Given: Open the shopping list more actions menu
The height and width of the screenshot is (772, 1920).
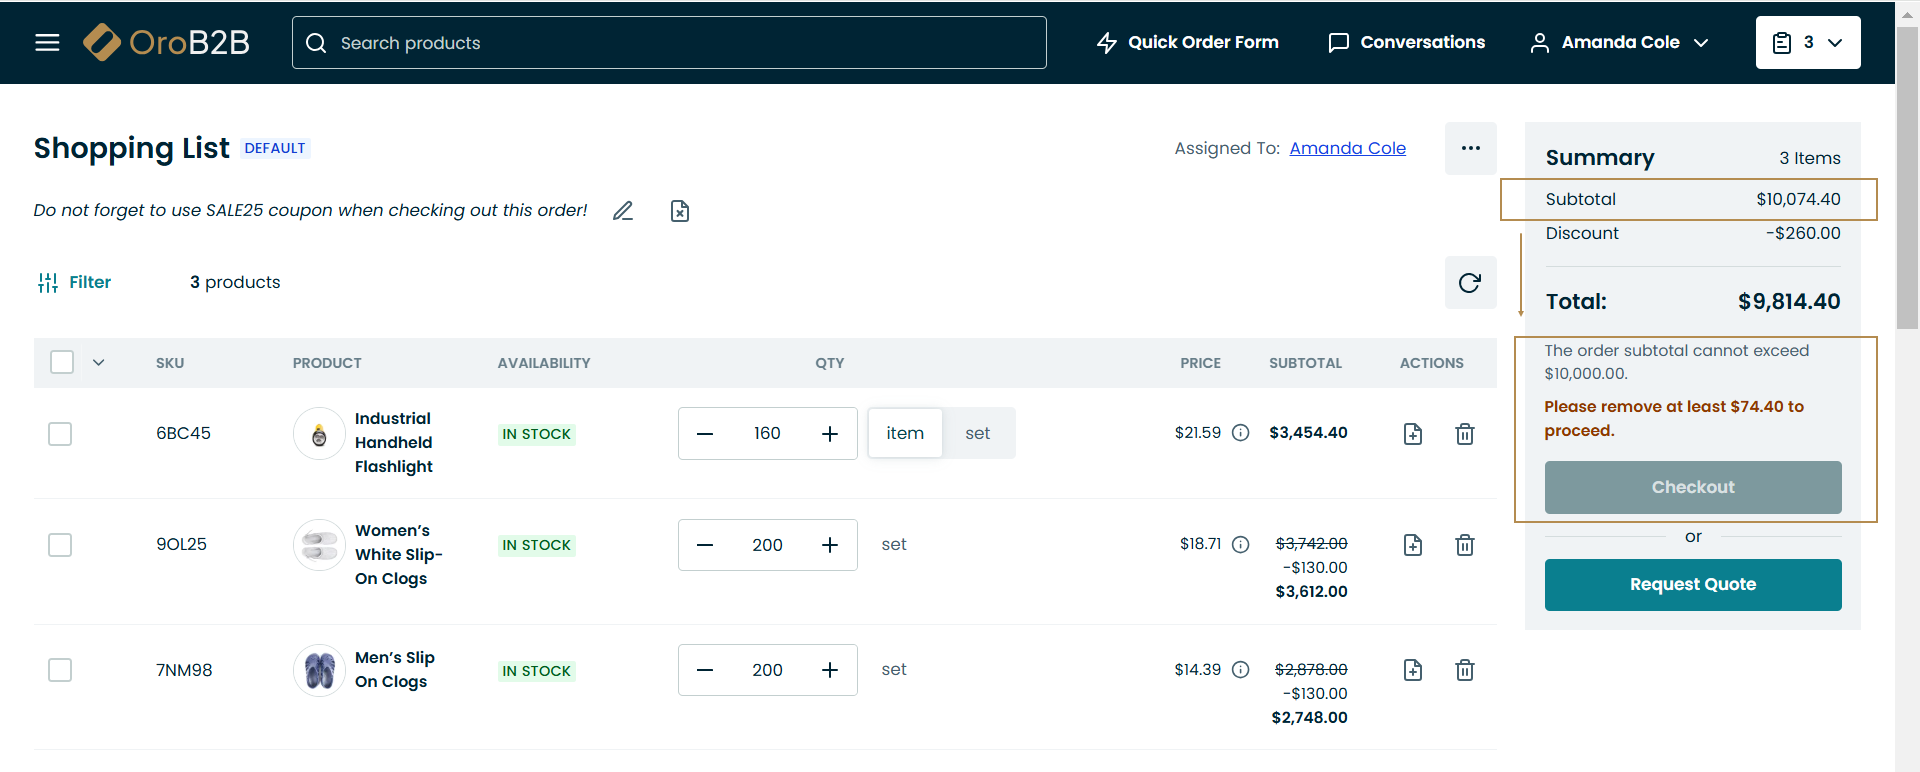Looking at the screenshot, I should click(x=1470, y=149).
